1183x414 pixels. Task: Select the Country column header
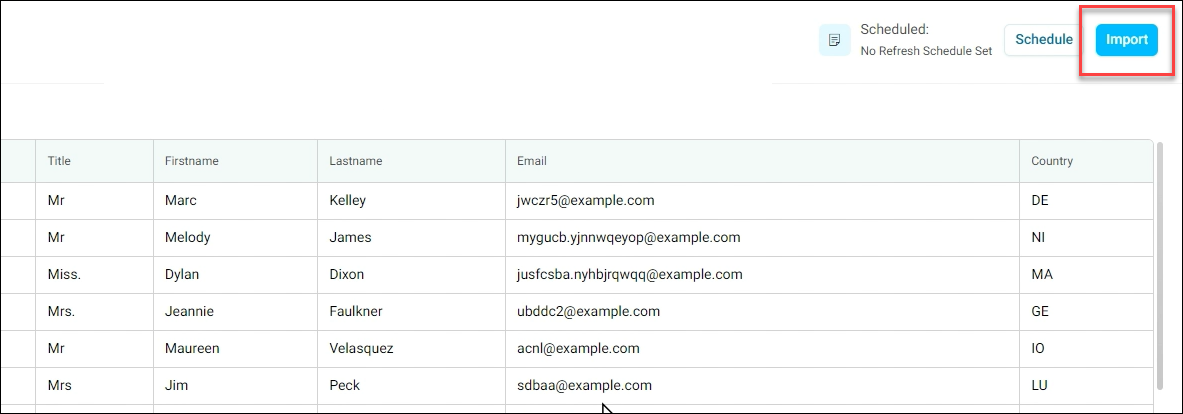pyautogui.click(x=1086, y=161)
